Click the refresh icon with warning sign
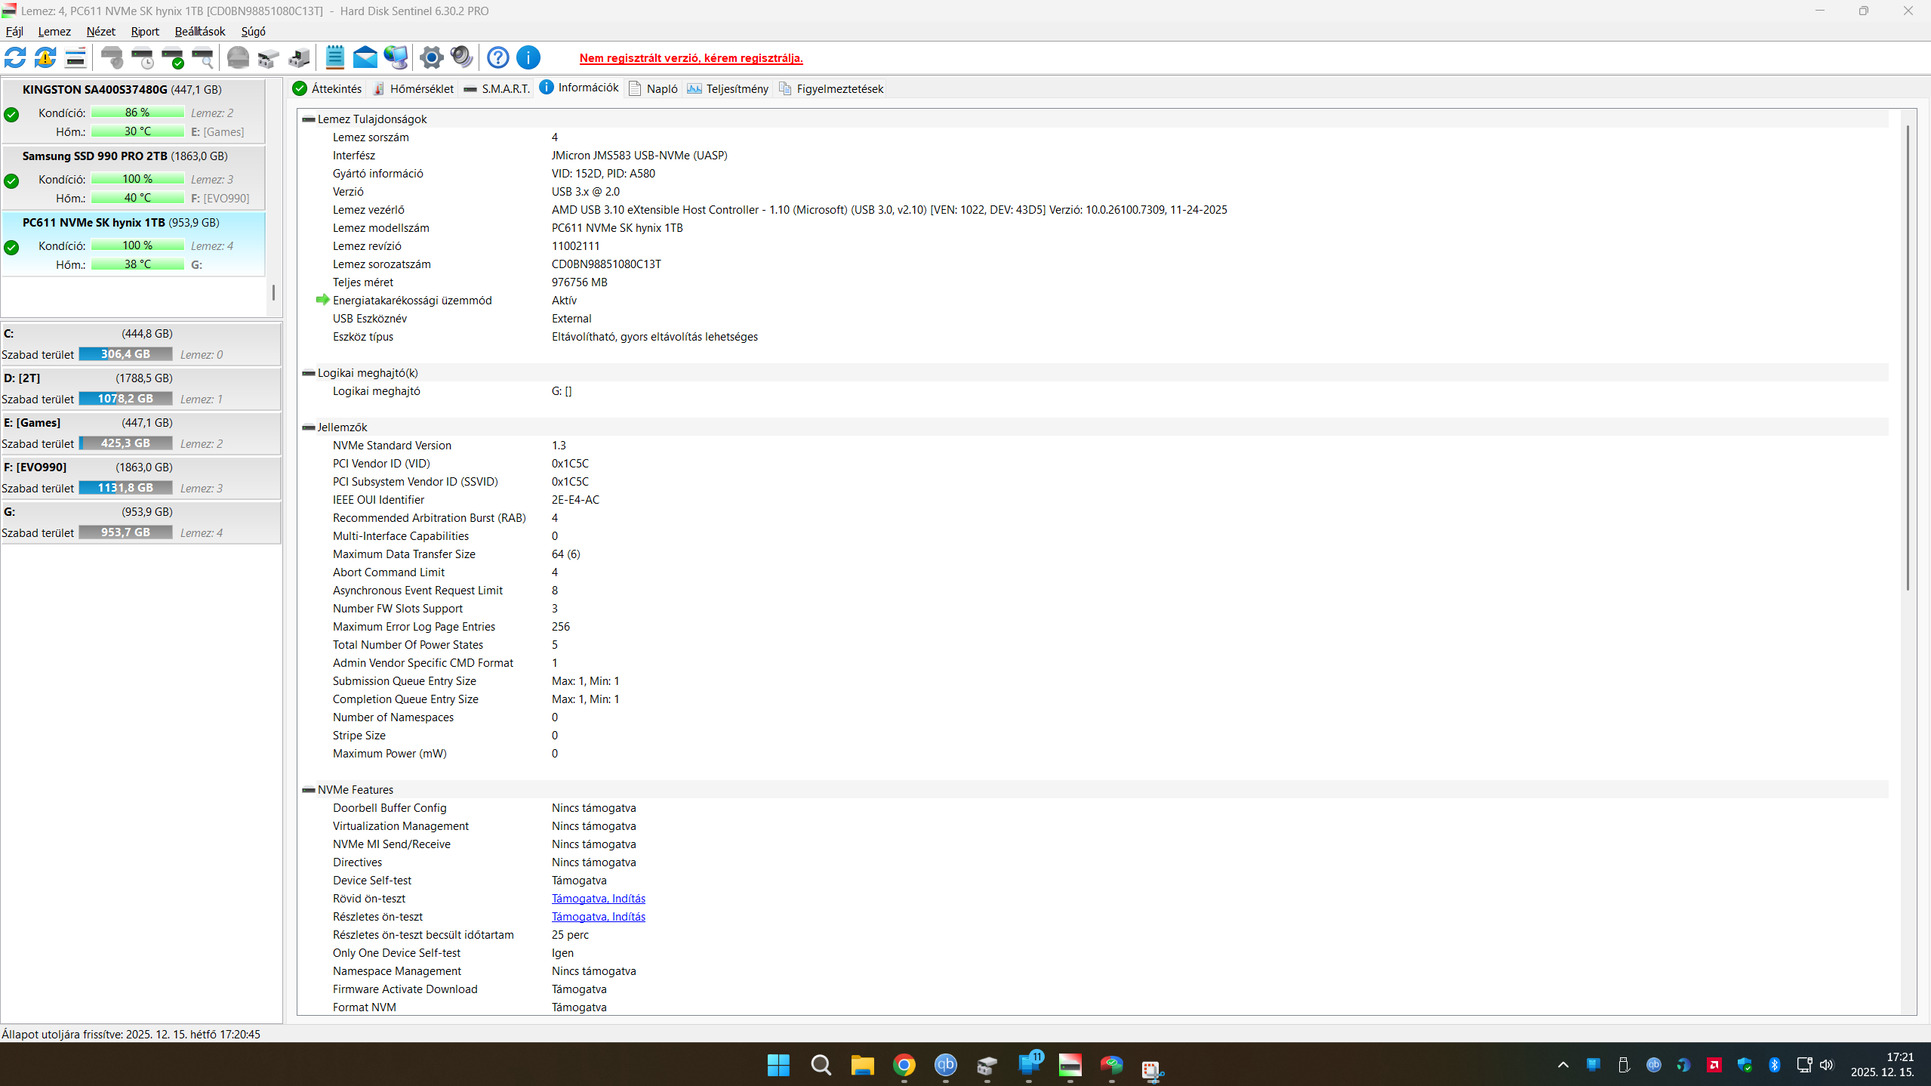 click(x=45, y=58)
